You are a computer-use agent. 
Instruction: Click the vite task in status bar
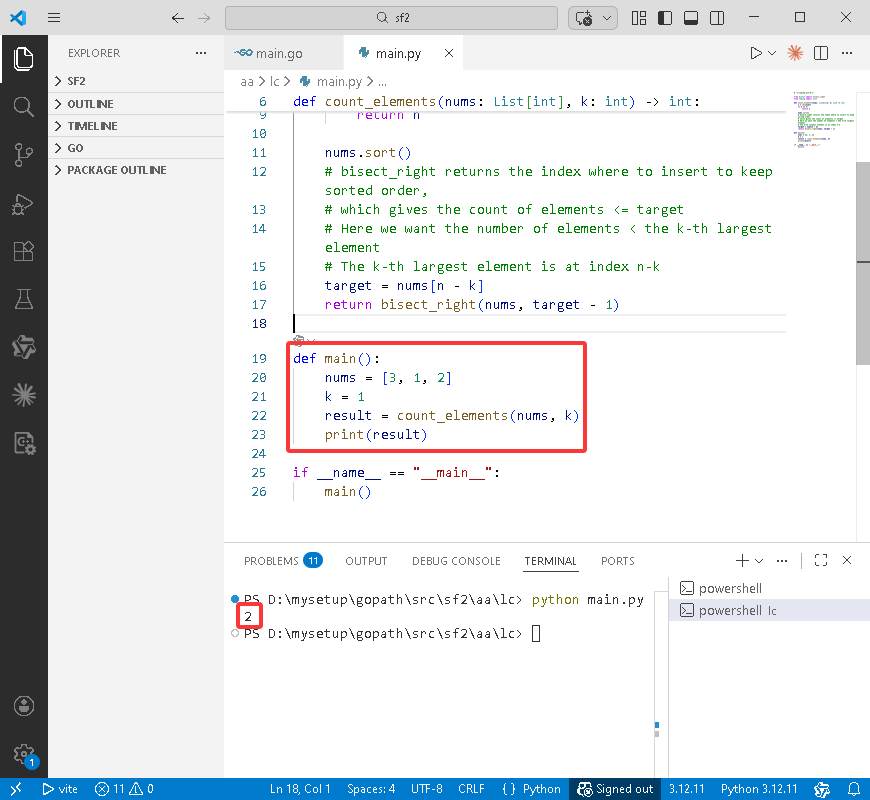pyautogui.click(x=60, y=789)
